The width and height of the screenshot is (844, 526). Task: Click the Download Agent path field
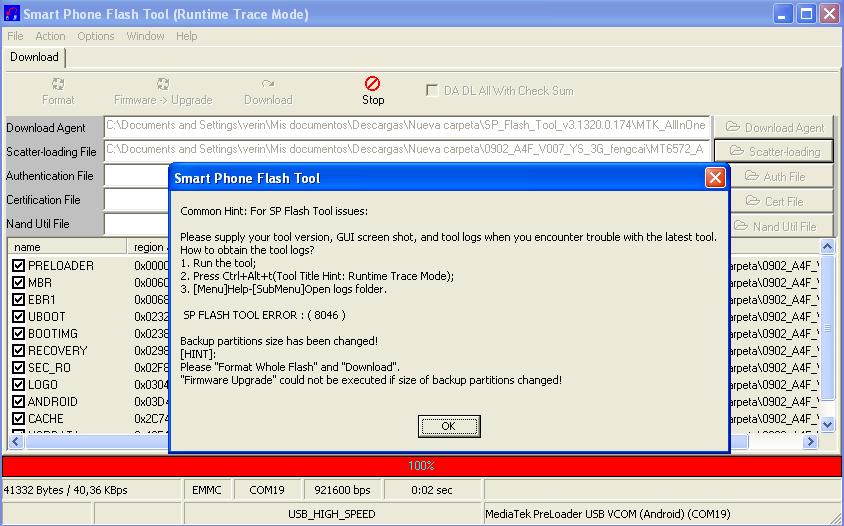(x=407, y=127)
